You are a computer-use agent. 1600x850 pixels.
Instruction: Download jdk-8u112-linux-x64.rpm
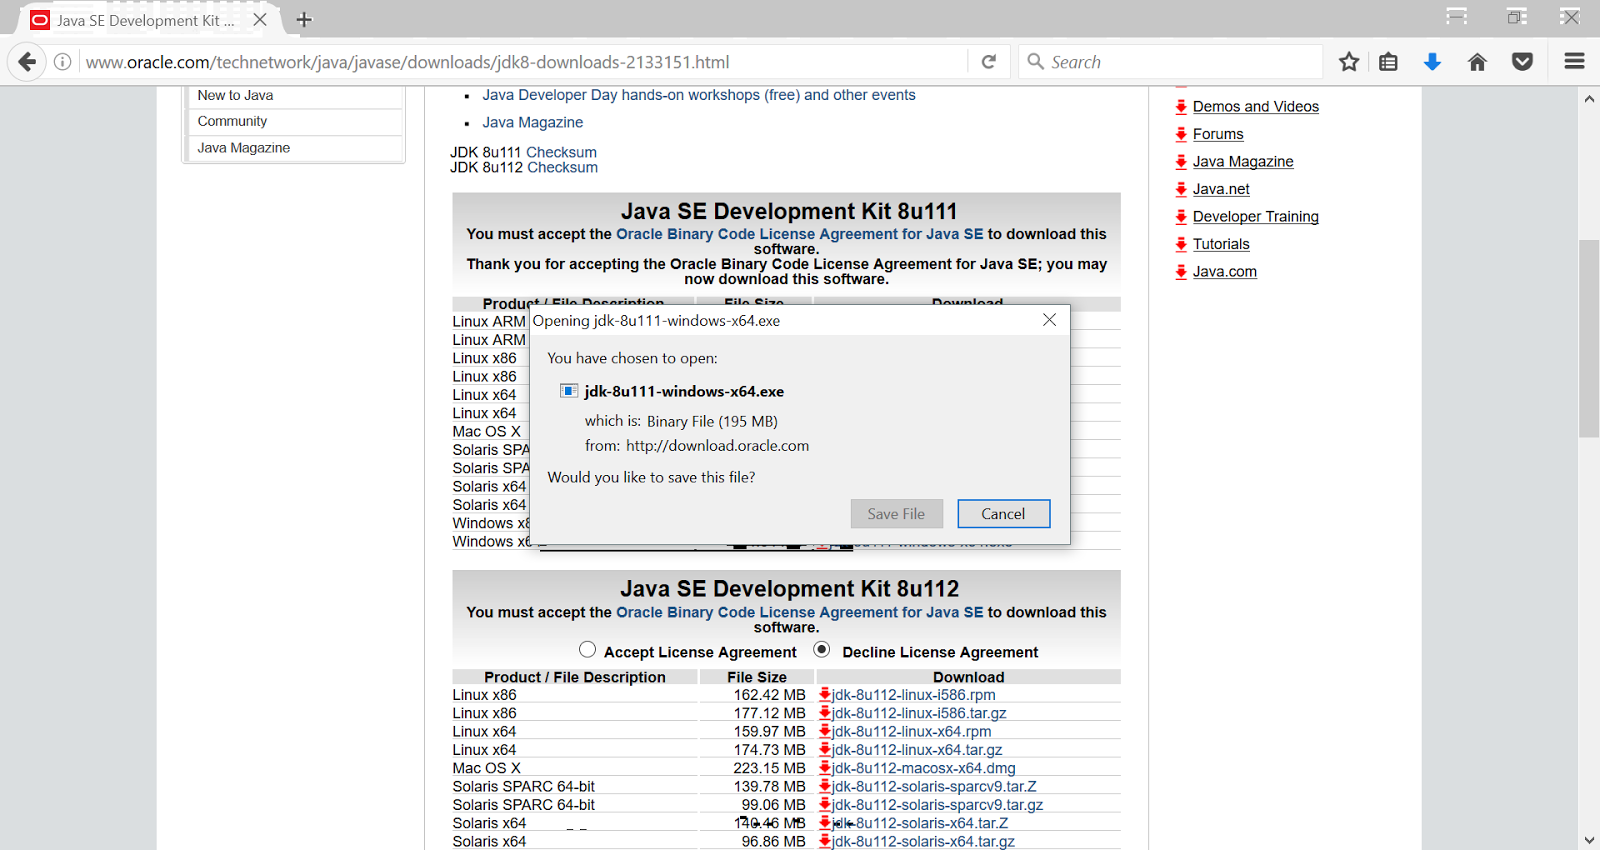coord(911,731)
